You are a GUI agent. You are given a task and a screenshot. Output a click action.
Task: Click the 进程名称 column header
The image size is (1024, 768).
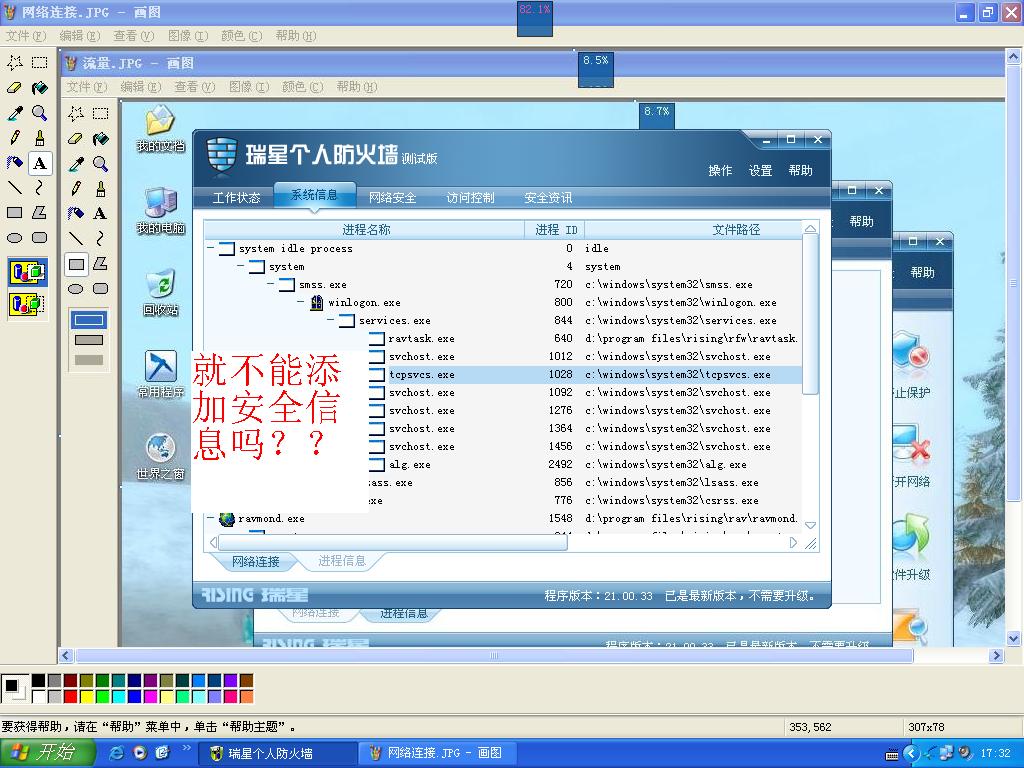pyautogui.click(x=364, y=229)
